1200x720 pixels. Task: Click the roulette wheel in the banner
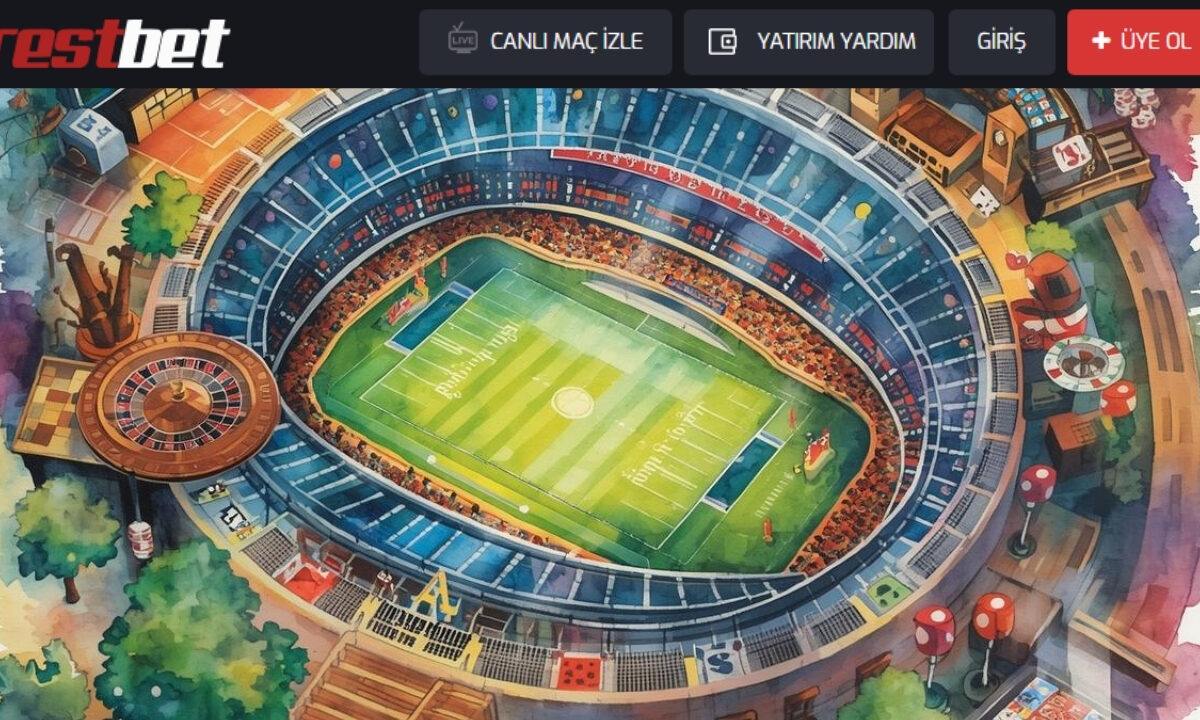click(178, 406)
